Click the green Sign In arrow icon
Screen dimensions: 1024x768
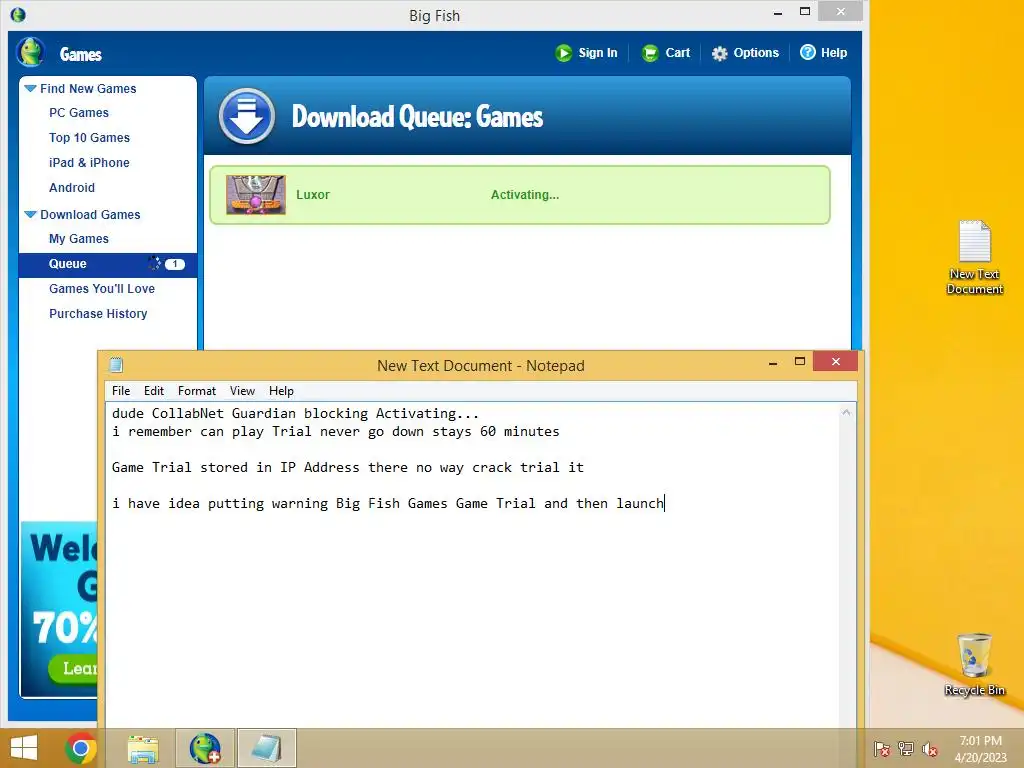tap(564, 53)
